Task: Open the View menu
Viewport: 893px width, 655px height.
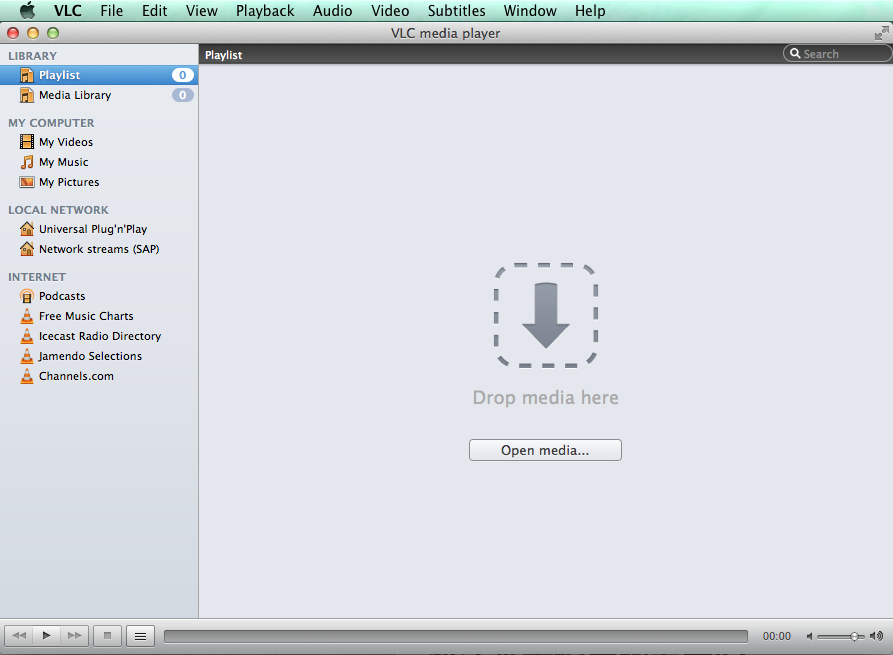Action: pos(202,11)
